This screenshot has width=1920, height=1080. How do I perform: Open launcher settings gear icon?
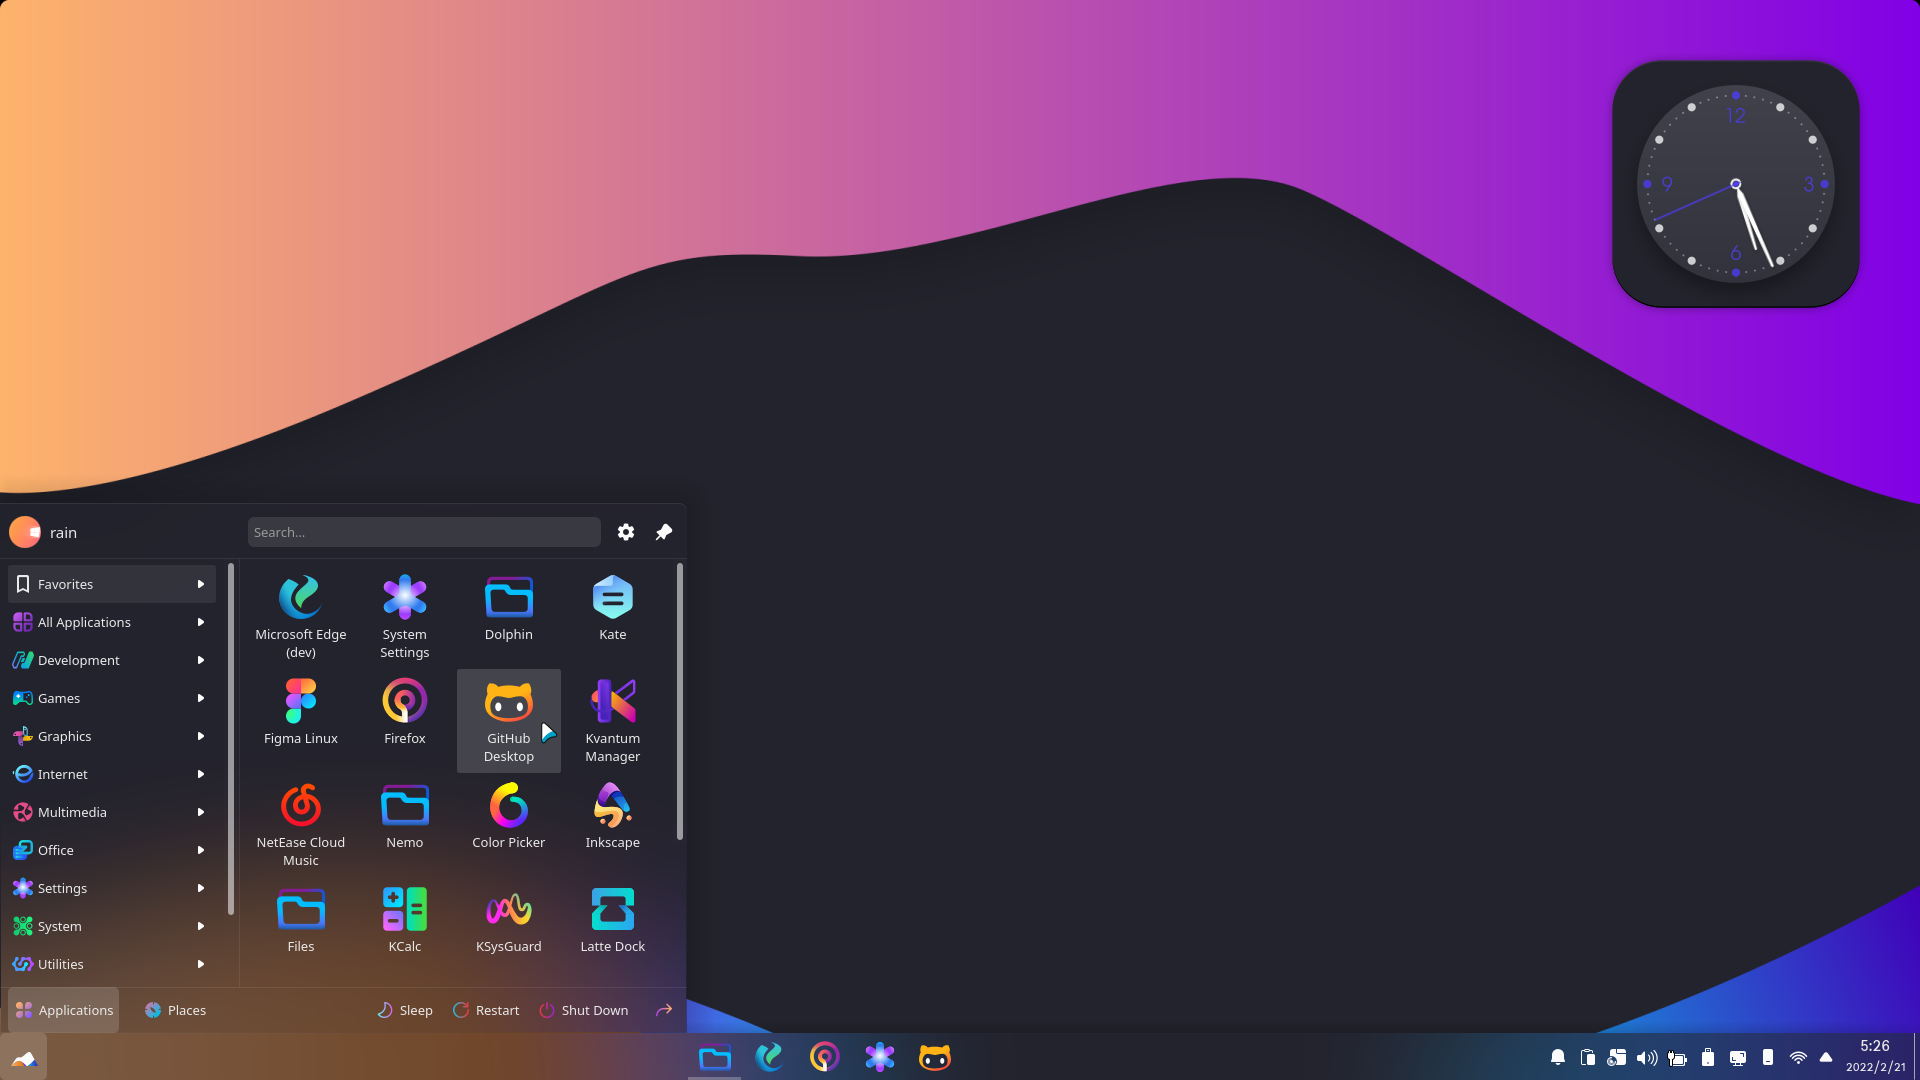click(x=626, y=532)
